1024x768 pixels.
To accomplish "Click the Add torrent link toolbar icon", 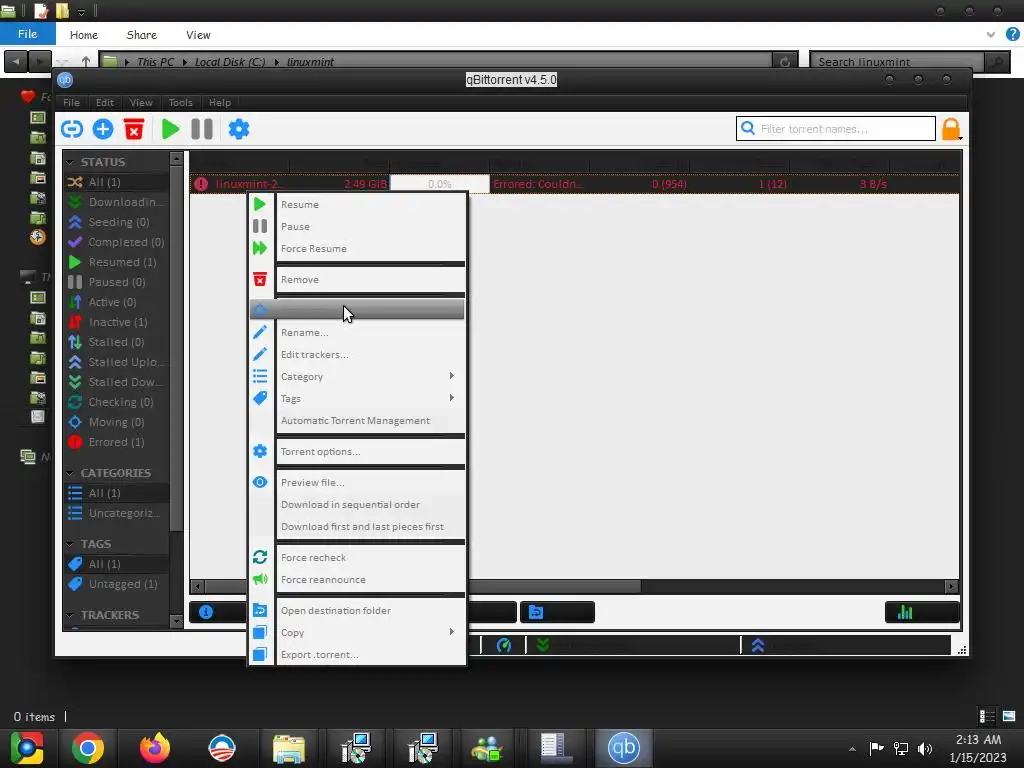I will pos(72,129).
